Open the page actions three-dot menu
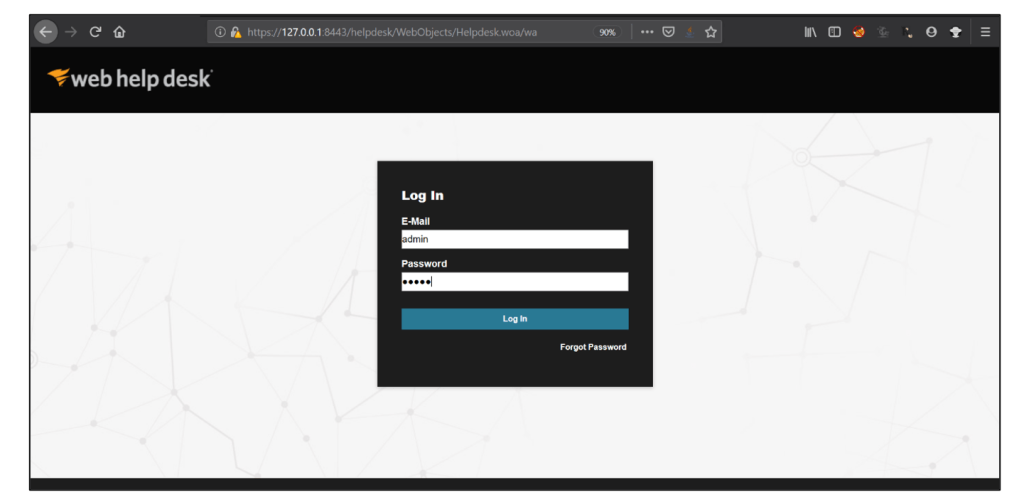The height and width of the screenshot is (502, 1024). [647, 32]
